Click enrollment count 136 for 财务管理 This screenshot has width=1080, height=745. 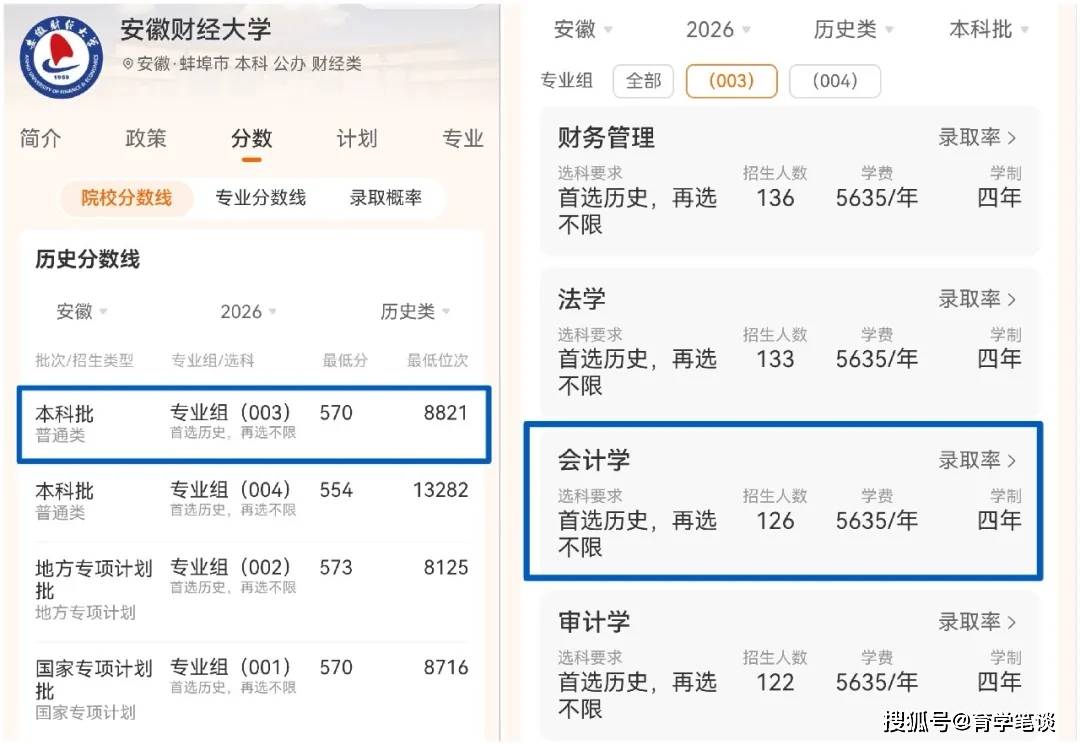tap(776, 198)
